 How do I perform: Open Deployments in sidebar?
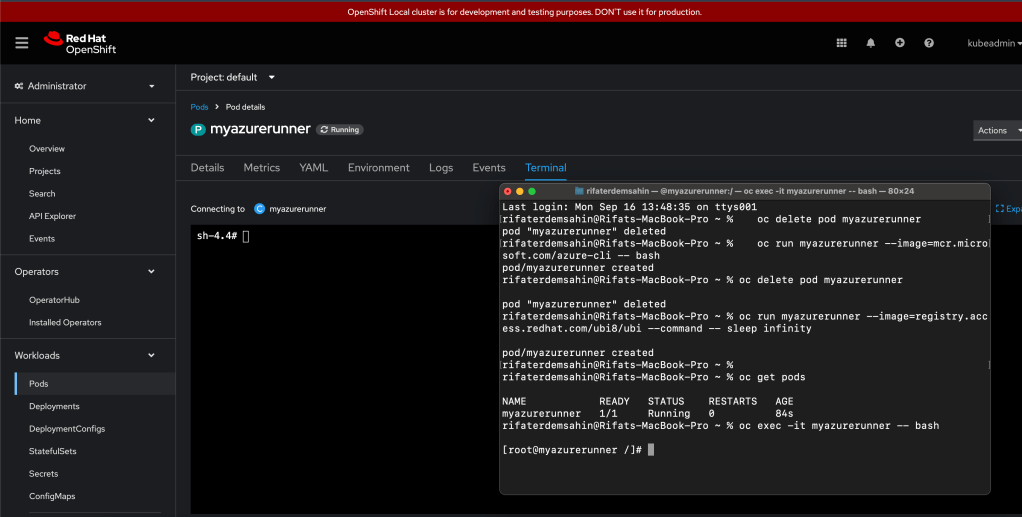click(55, 406)
